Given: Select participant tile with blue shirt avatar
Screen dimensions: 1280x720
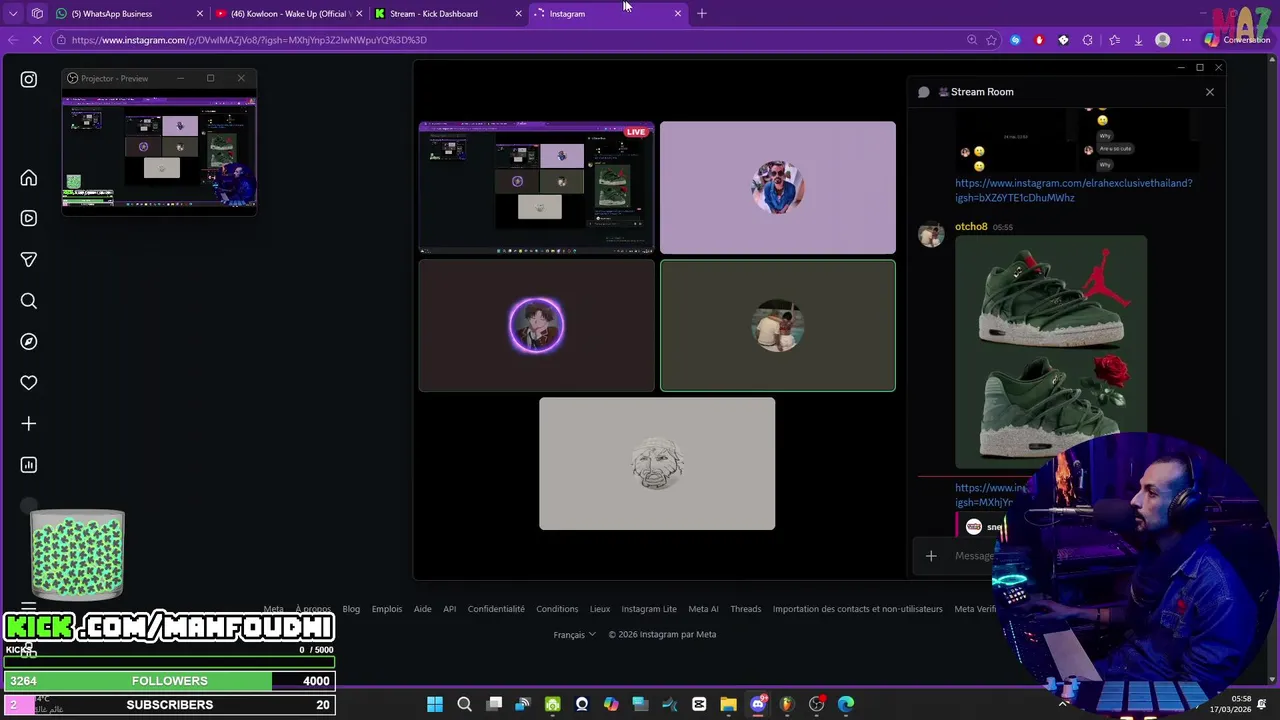Looking at the screenshot, I should (x=778, y=188).
